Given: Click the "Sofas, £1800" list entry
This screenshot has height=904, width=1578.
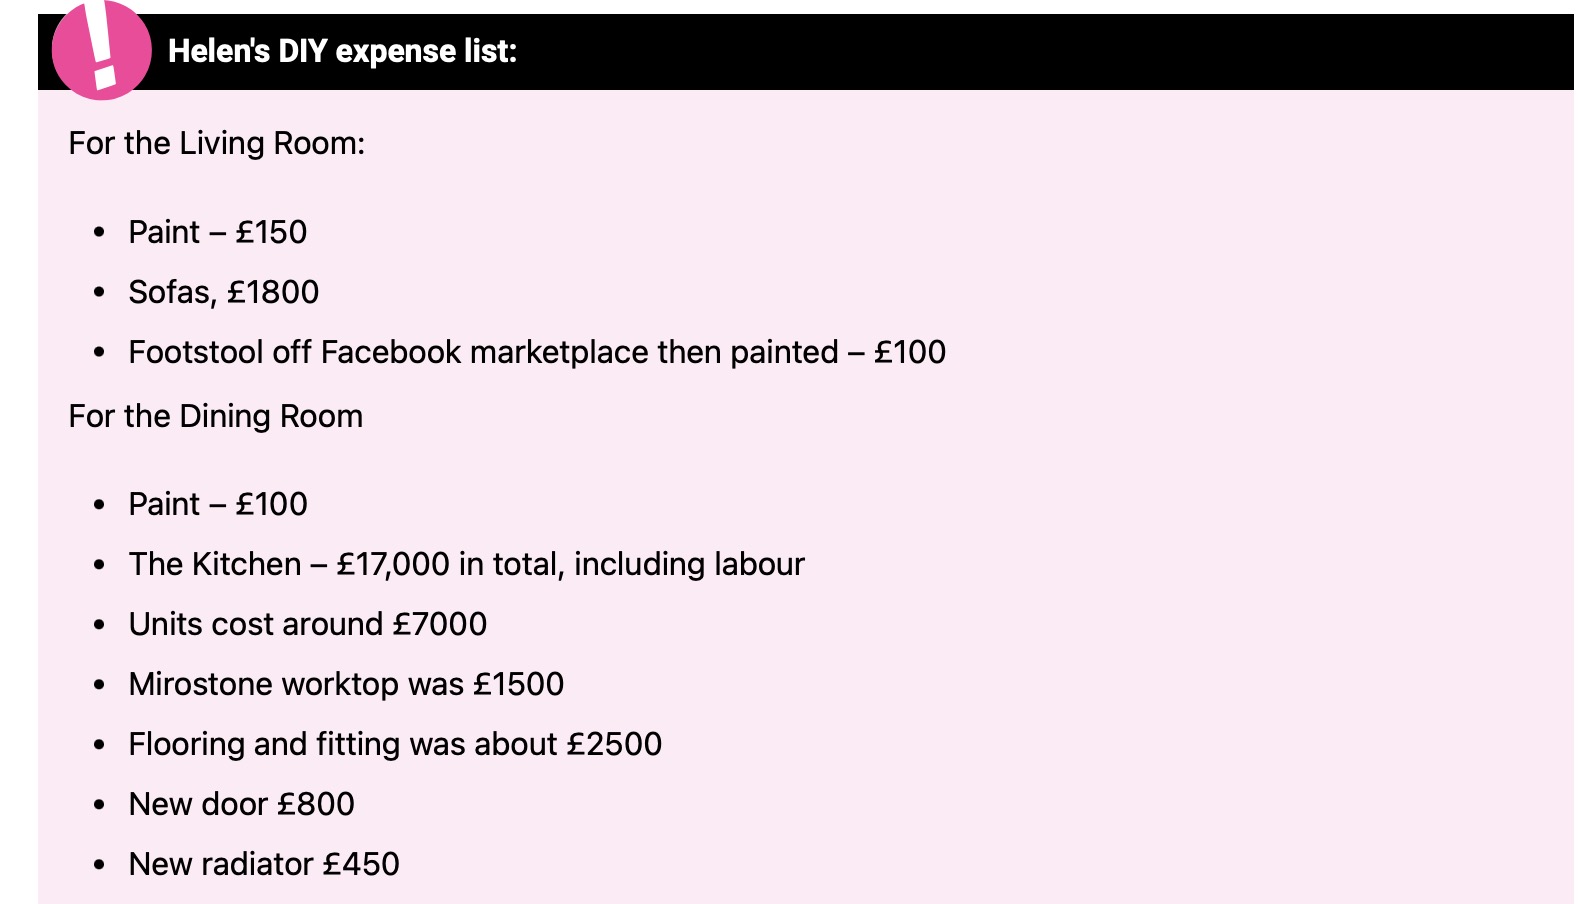Looking at the screenshot, I should 223,292.
